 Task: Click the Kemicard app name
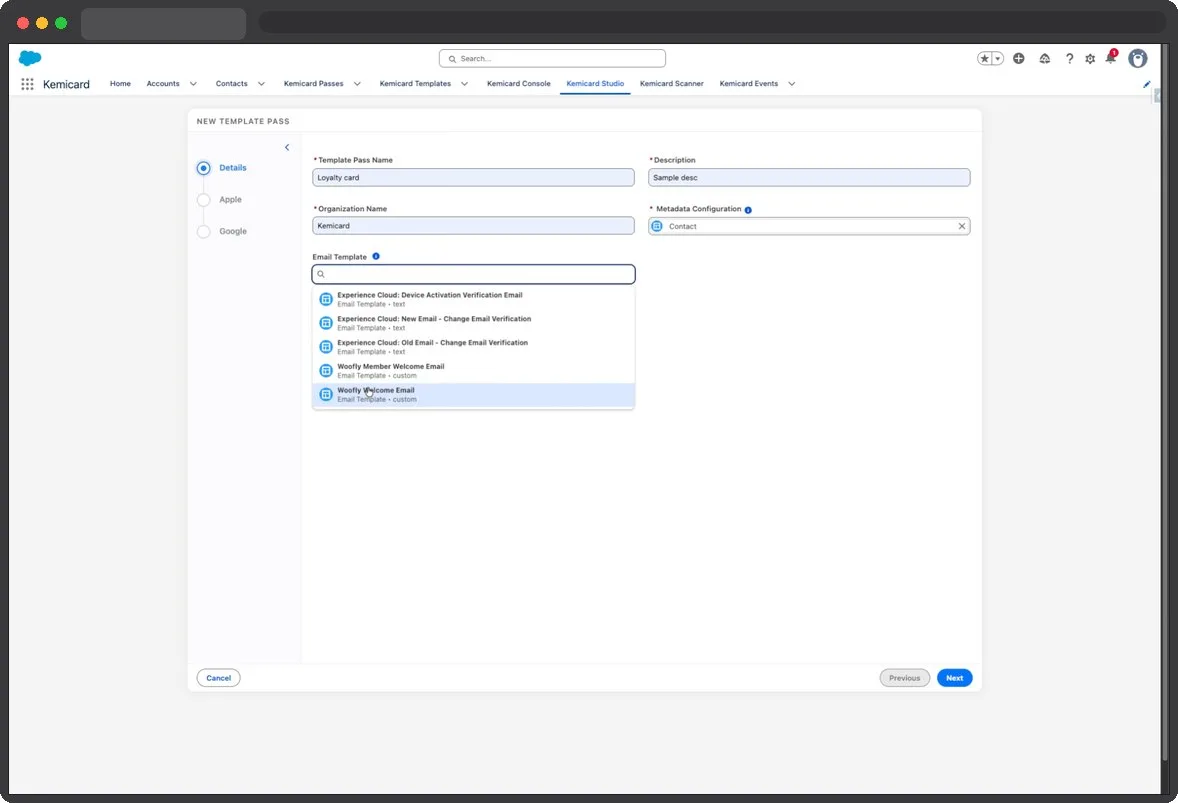(x=66, y=84)
